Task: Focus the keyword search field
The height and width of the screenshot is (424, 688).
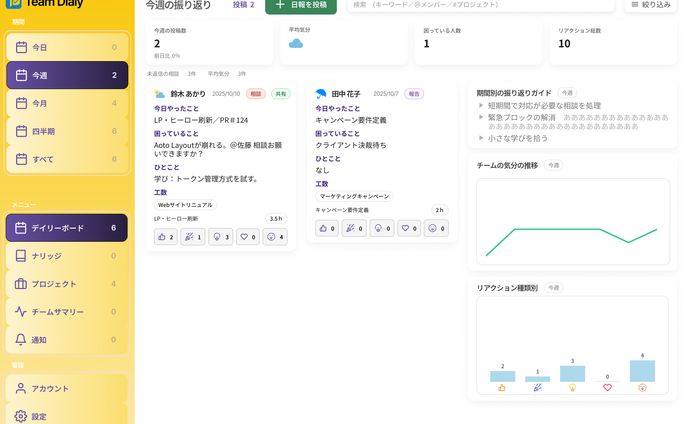Action: tap(481, 5)
